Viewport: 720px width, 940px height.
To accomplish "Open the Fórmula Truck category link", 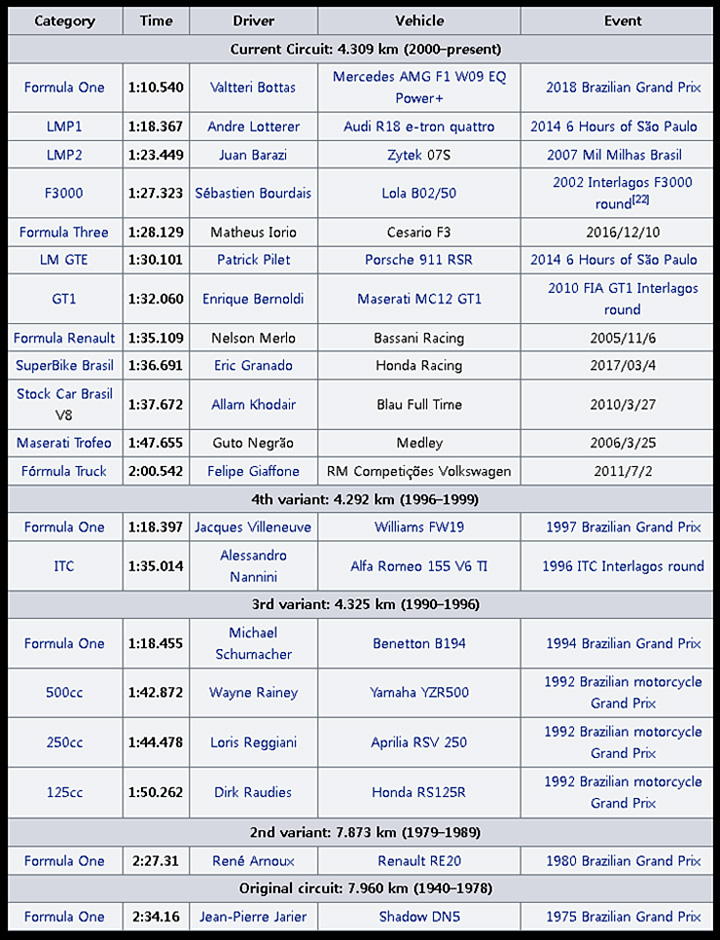I will click(x=64, y=471).
